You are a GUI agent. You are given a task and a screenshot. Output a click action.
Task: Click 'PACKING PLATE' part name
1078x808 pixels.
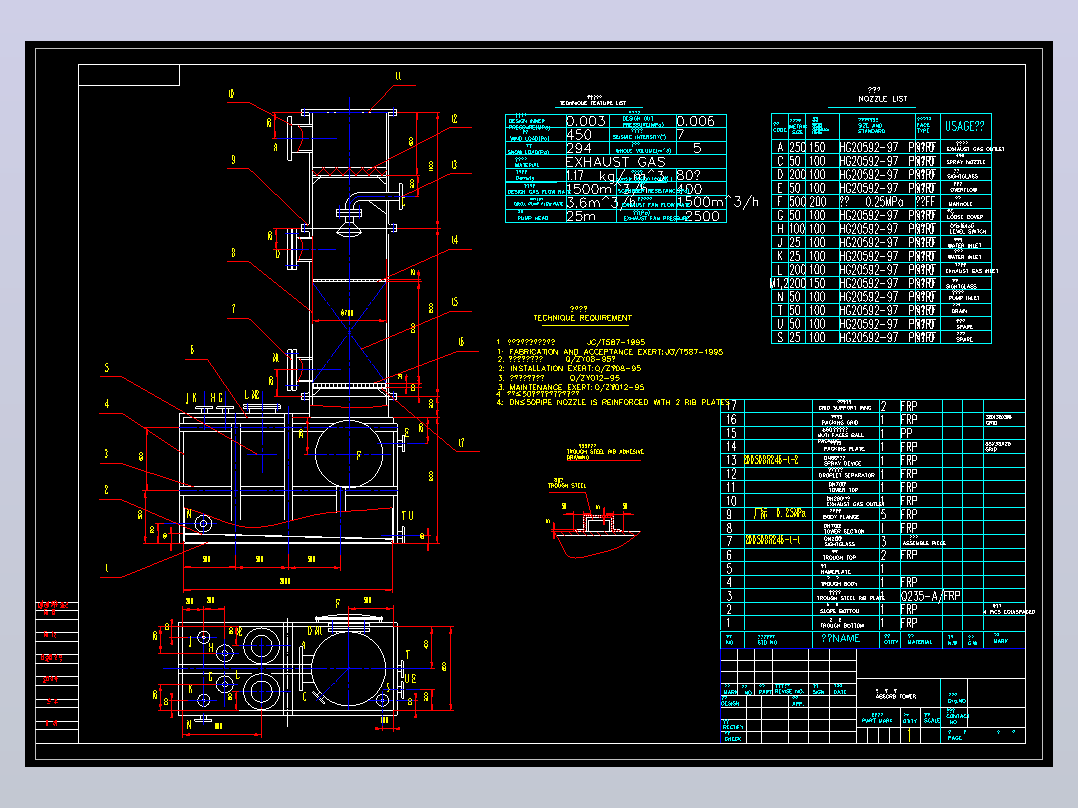click(844, 449)
